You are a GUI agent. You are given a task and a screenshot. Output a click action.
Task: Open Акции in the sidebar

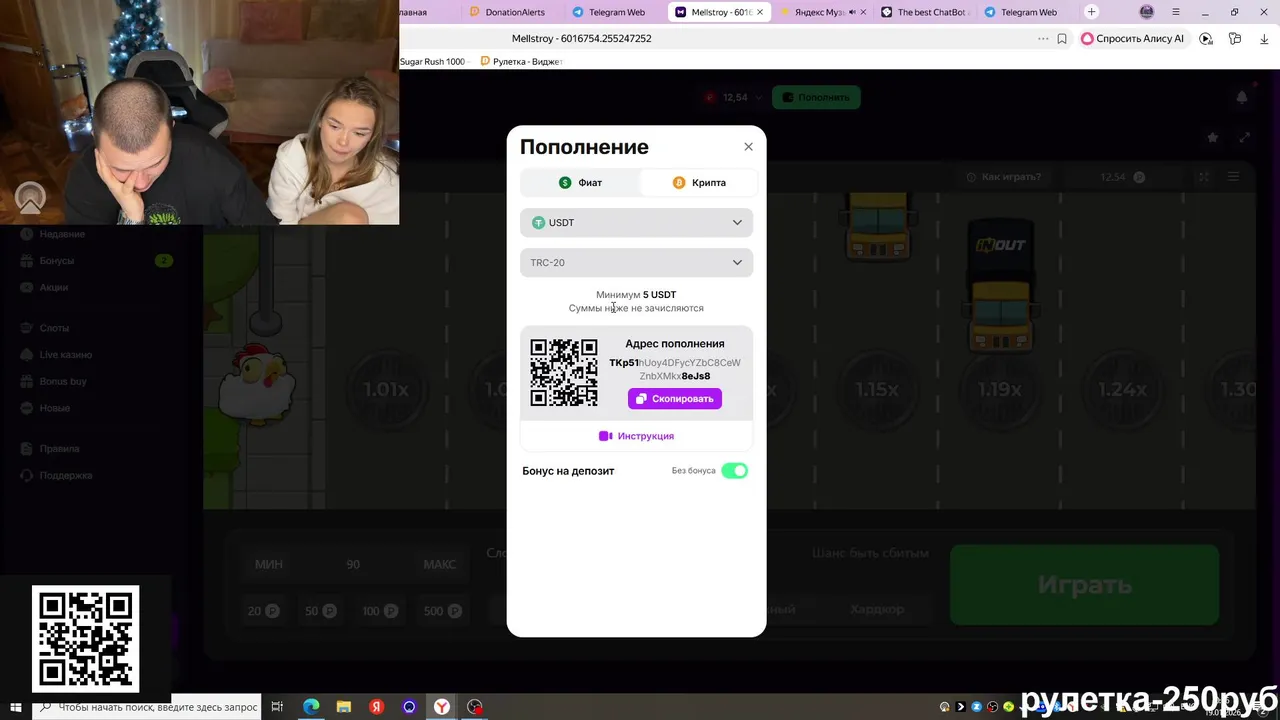tap(54, 288)
